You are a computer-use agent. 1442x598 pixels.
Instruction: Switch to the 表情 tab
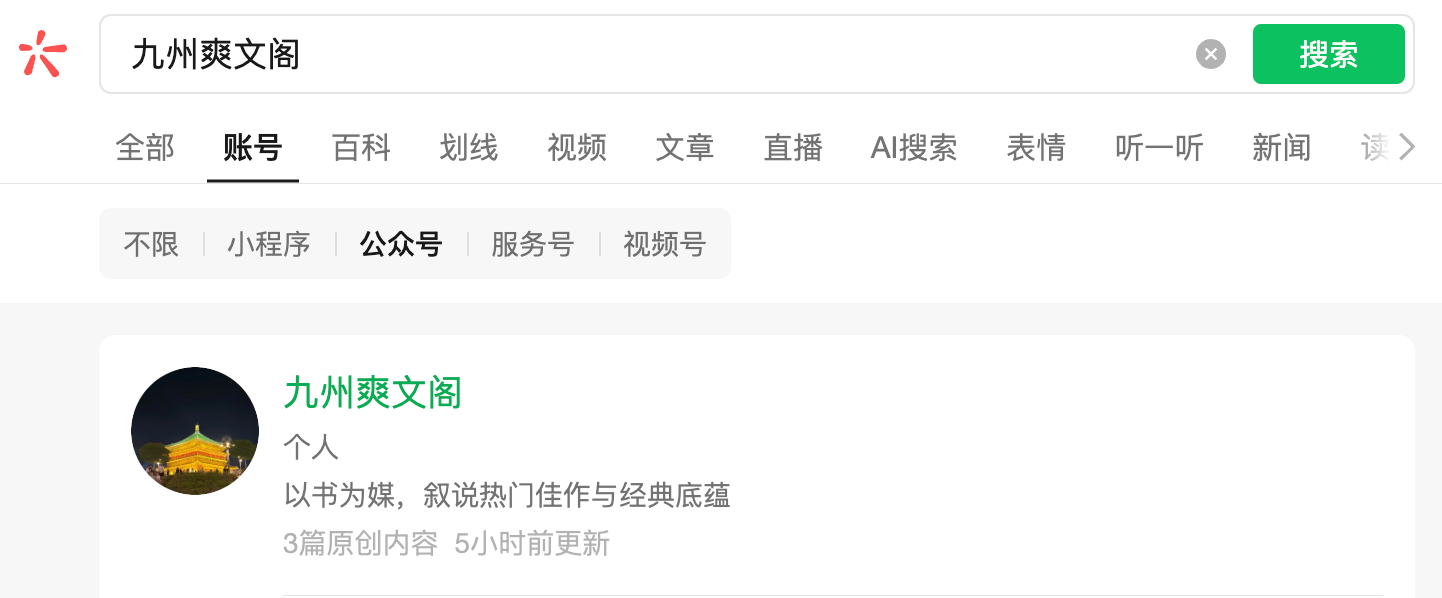click(x=1036, y=148)
